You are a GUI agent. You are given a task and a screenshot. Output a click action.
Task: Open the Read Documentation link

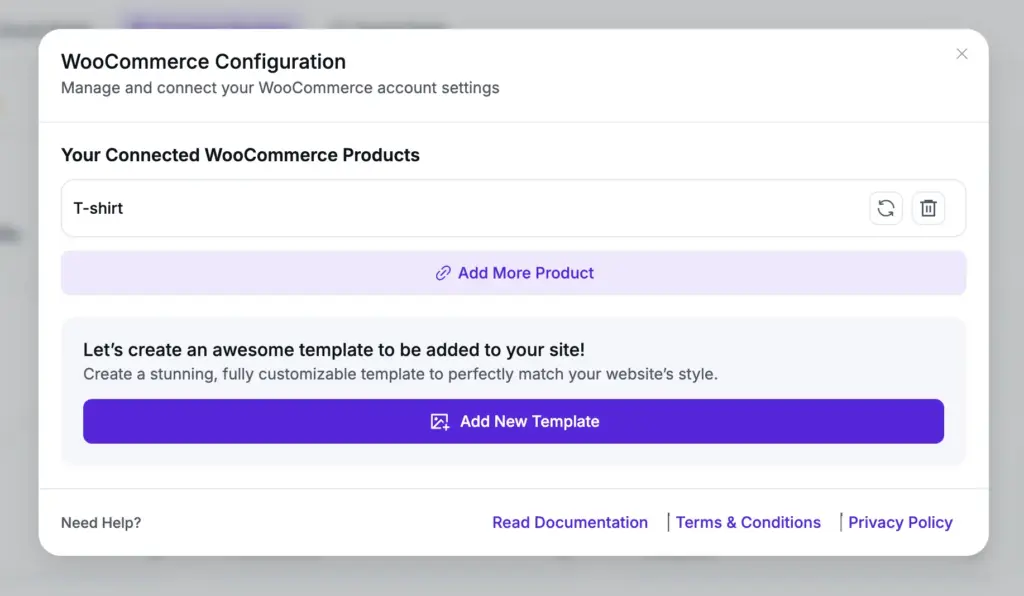pyautogui.click(x=569, y=522)
